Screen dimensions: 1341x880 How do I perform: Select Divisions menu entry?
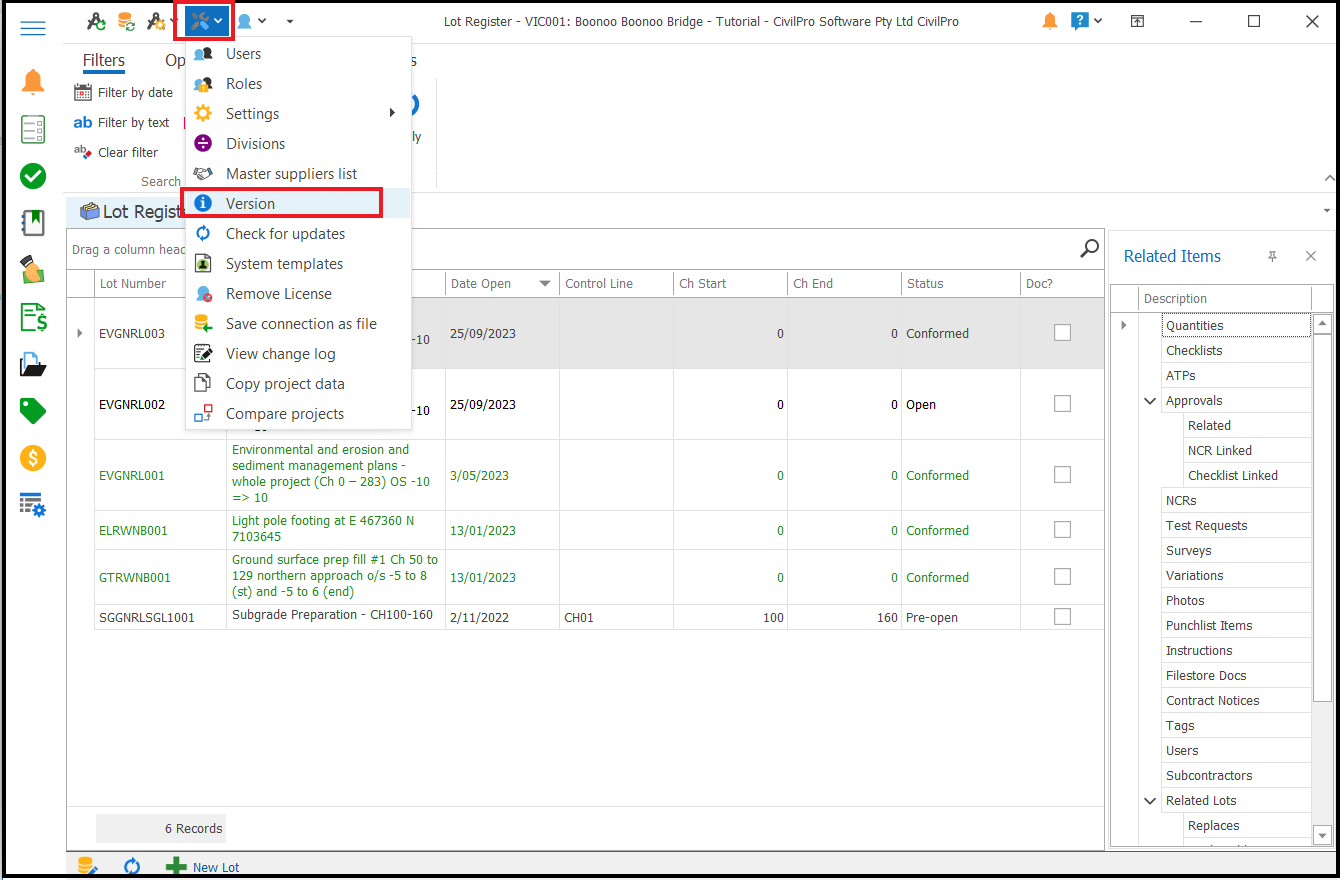[x=297, y=144]
